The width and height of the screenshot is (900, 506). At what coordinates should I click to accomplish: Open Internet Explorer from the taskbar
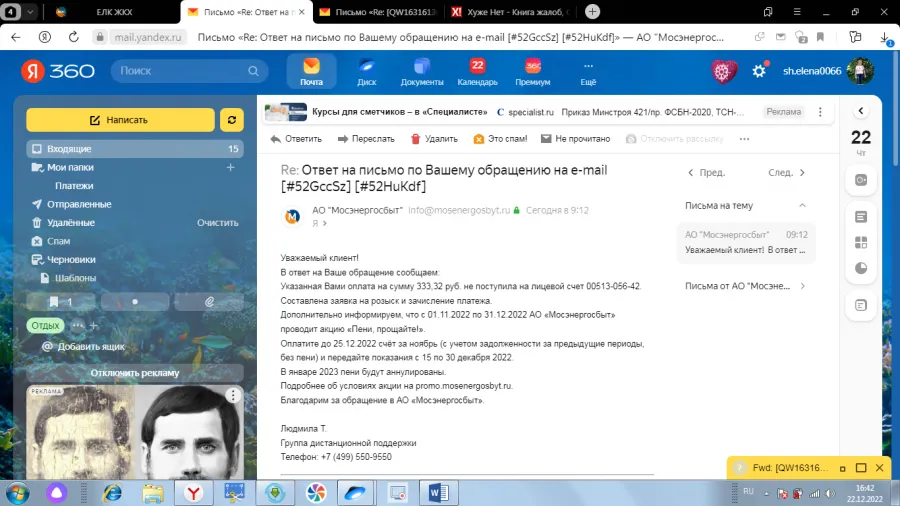(x=112, y=492)
